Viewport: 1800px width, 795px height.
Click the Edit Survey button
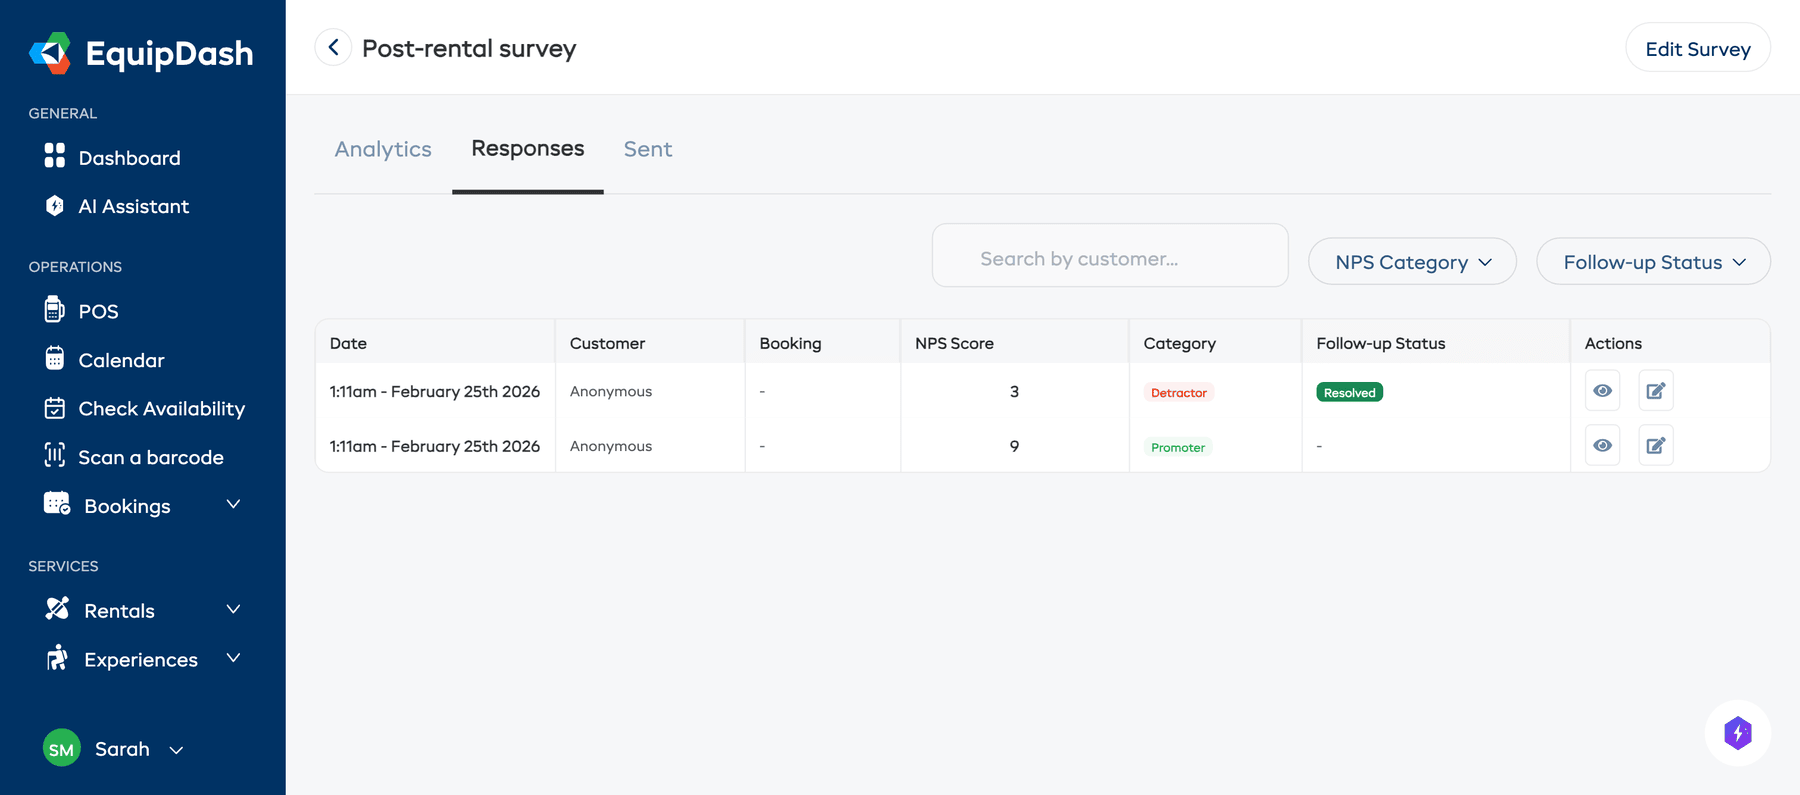pos(1698,48)
